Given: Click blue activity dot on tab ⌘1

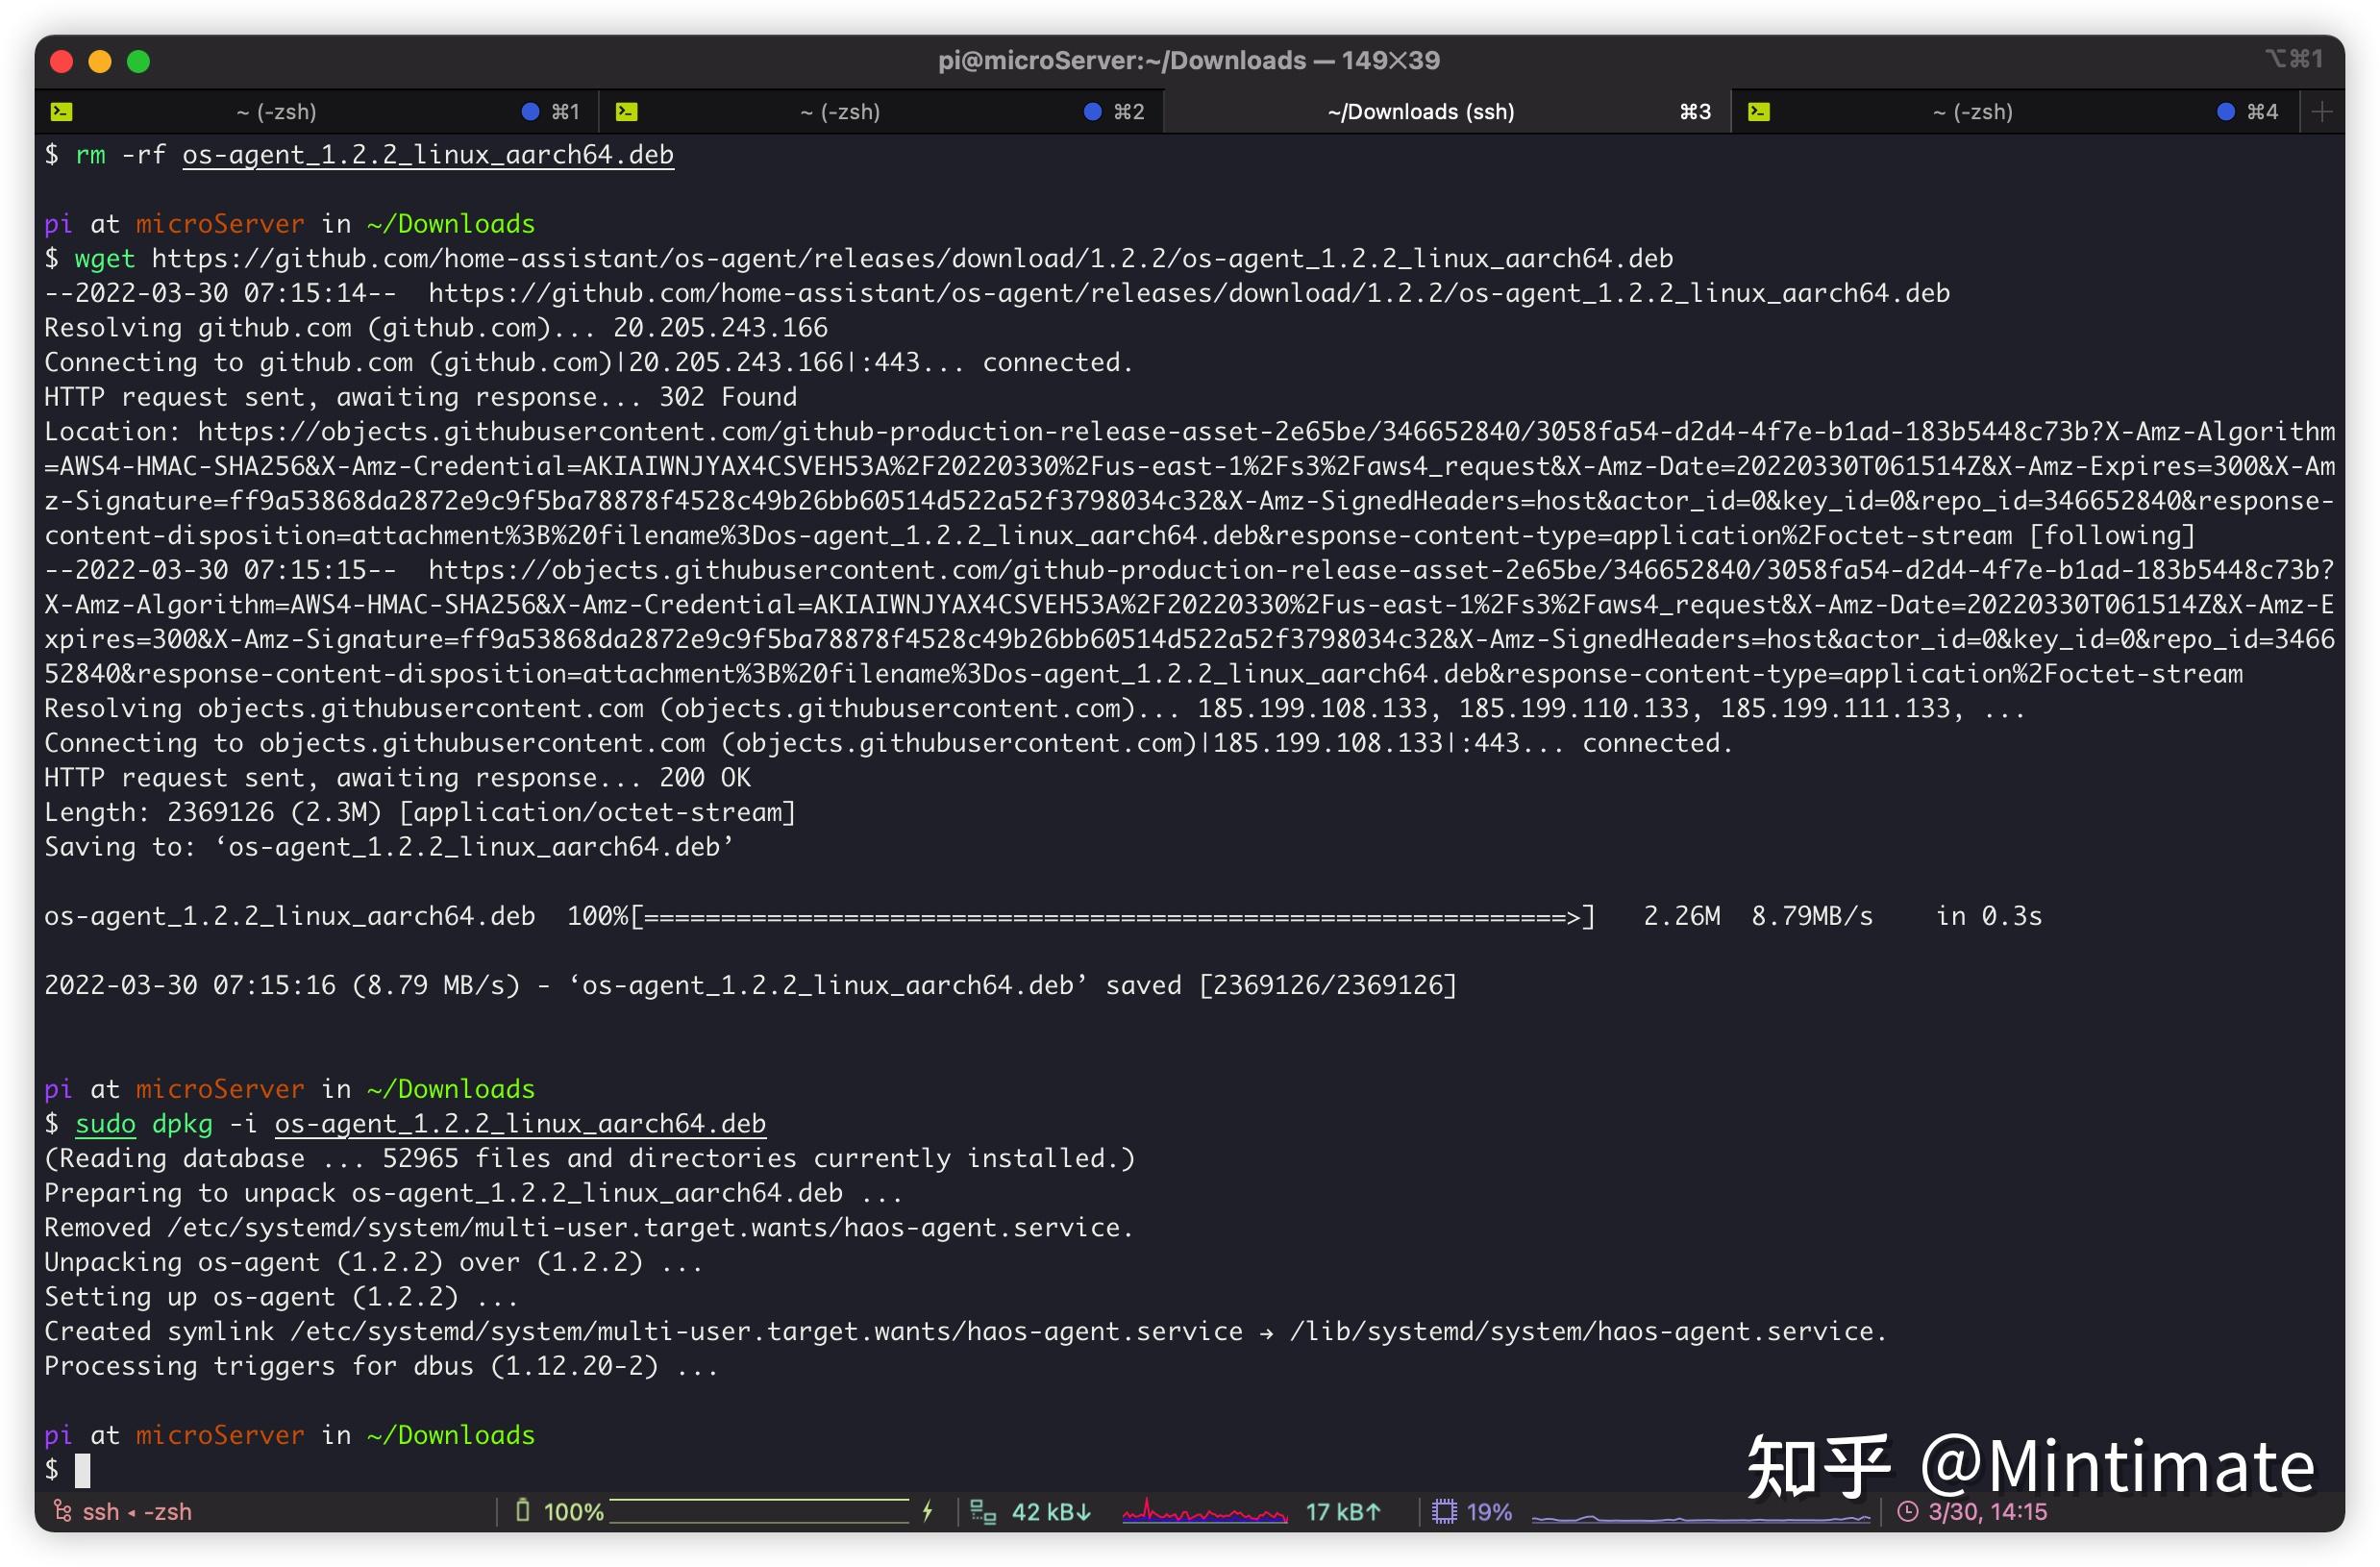Looking at the screenshot, I should pyautogui.click(x=530, y=111).
